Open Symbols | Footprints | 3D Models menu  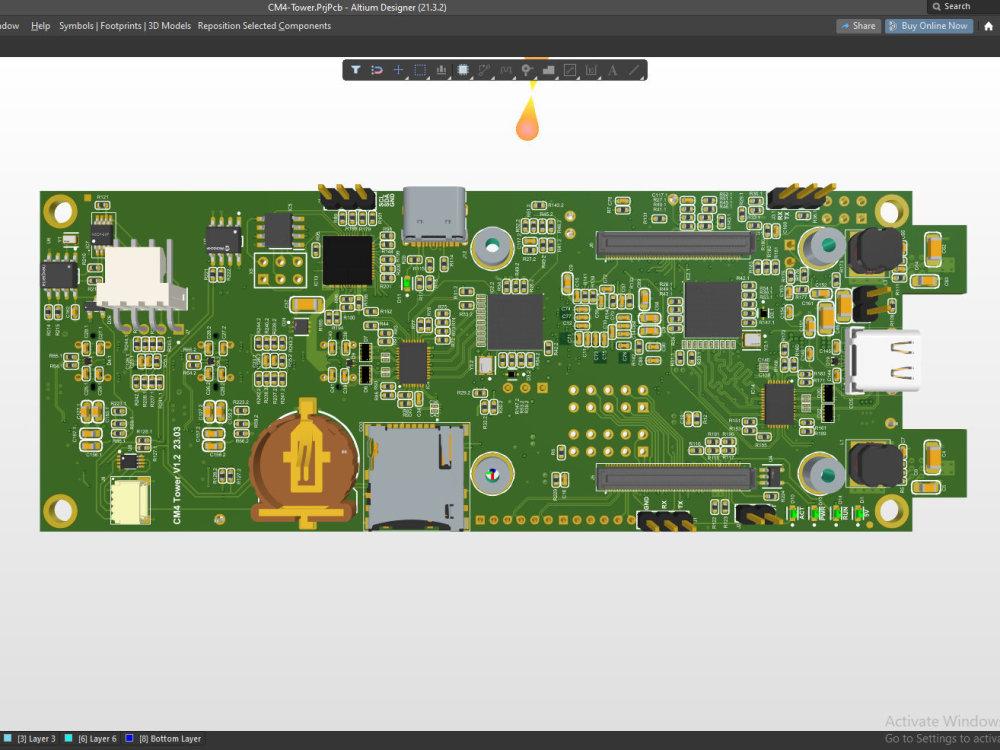point(125,26)
